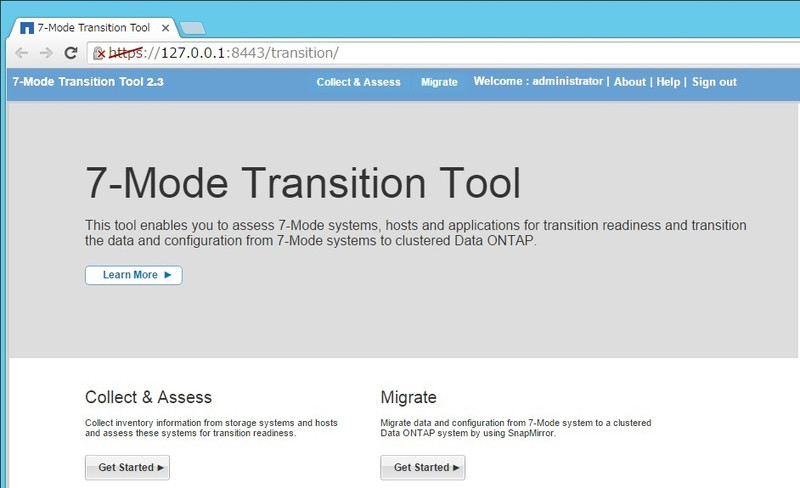Open a new browser tab
The width and height of the screenshot is (800, 488).
point(193,29)
